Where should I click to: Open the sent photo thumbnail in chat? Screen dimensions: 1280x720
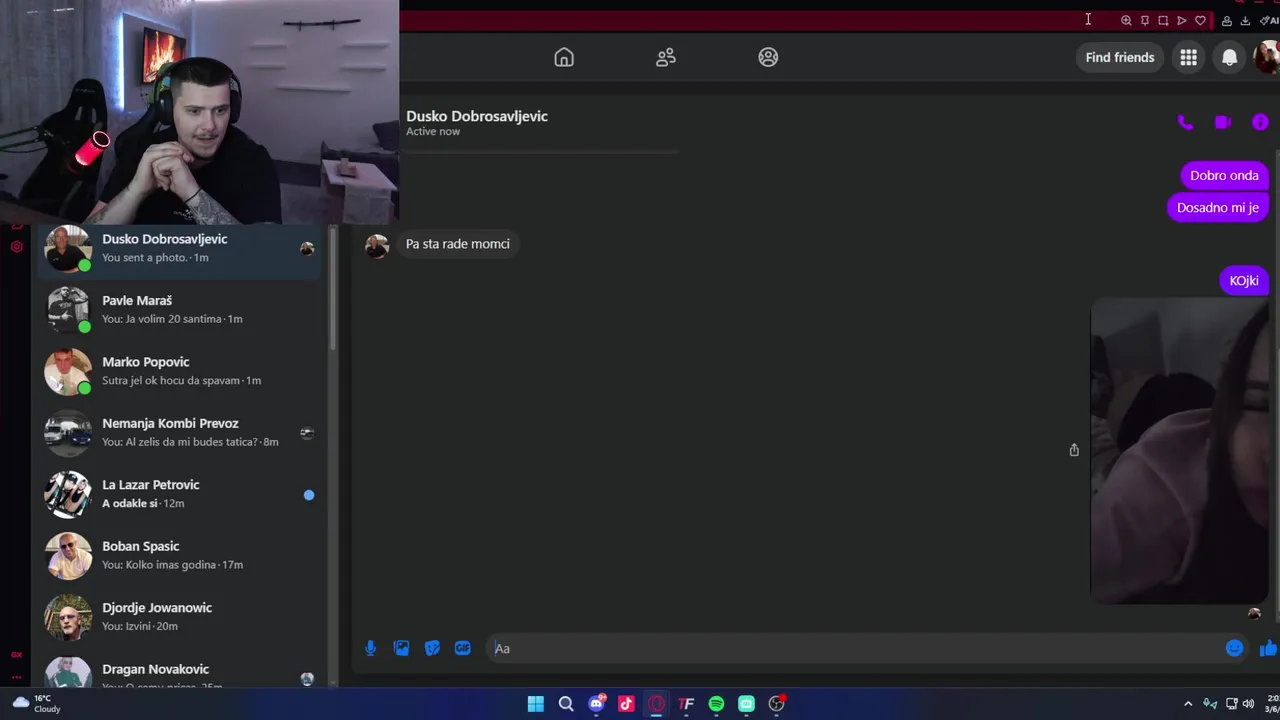click(x=1180, y=451)
